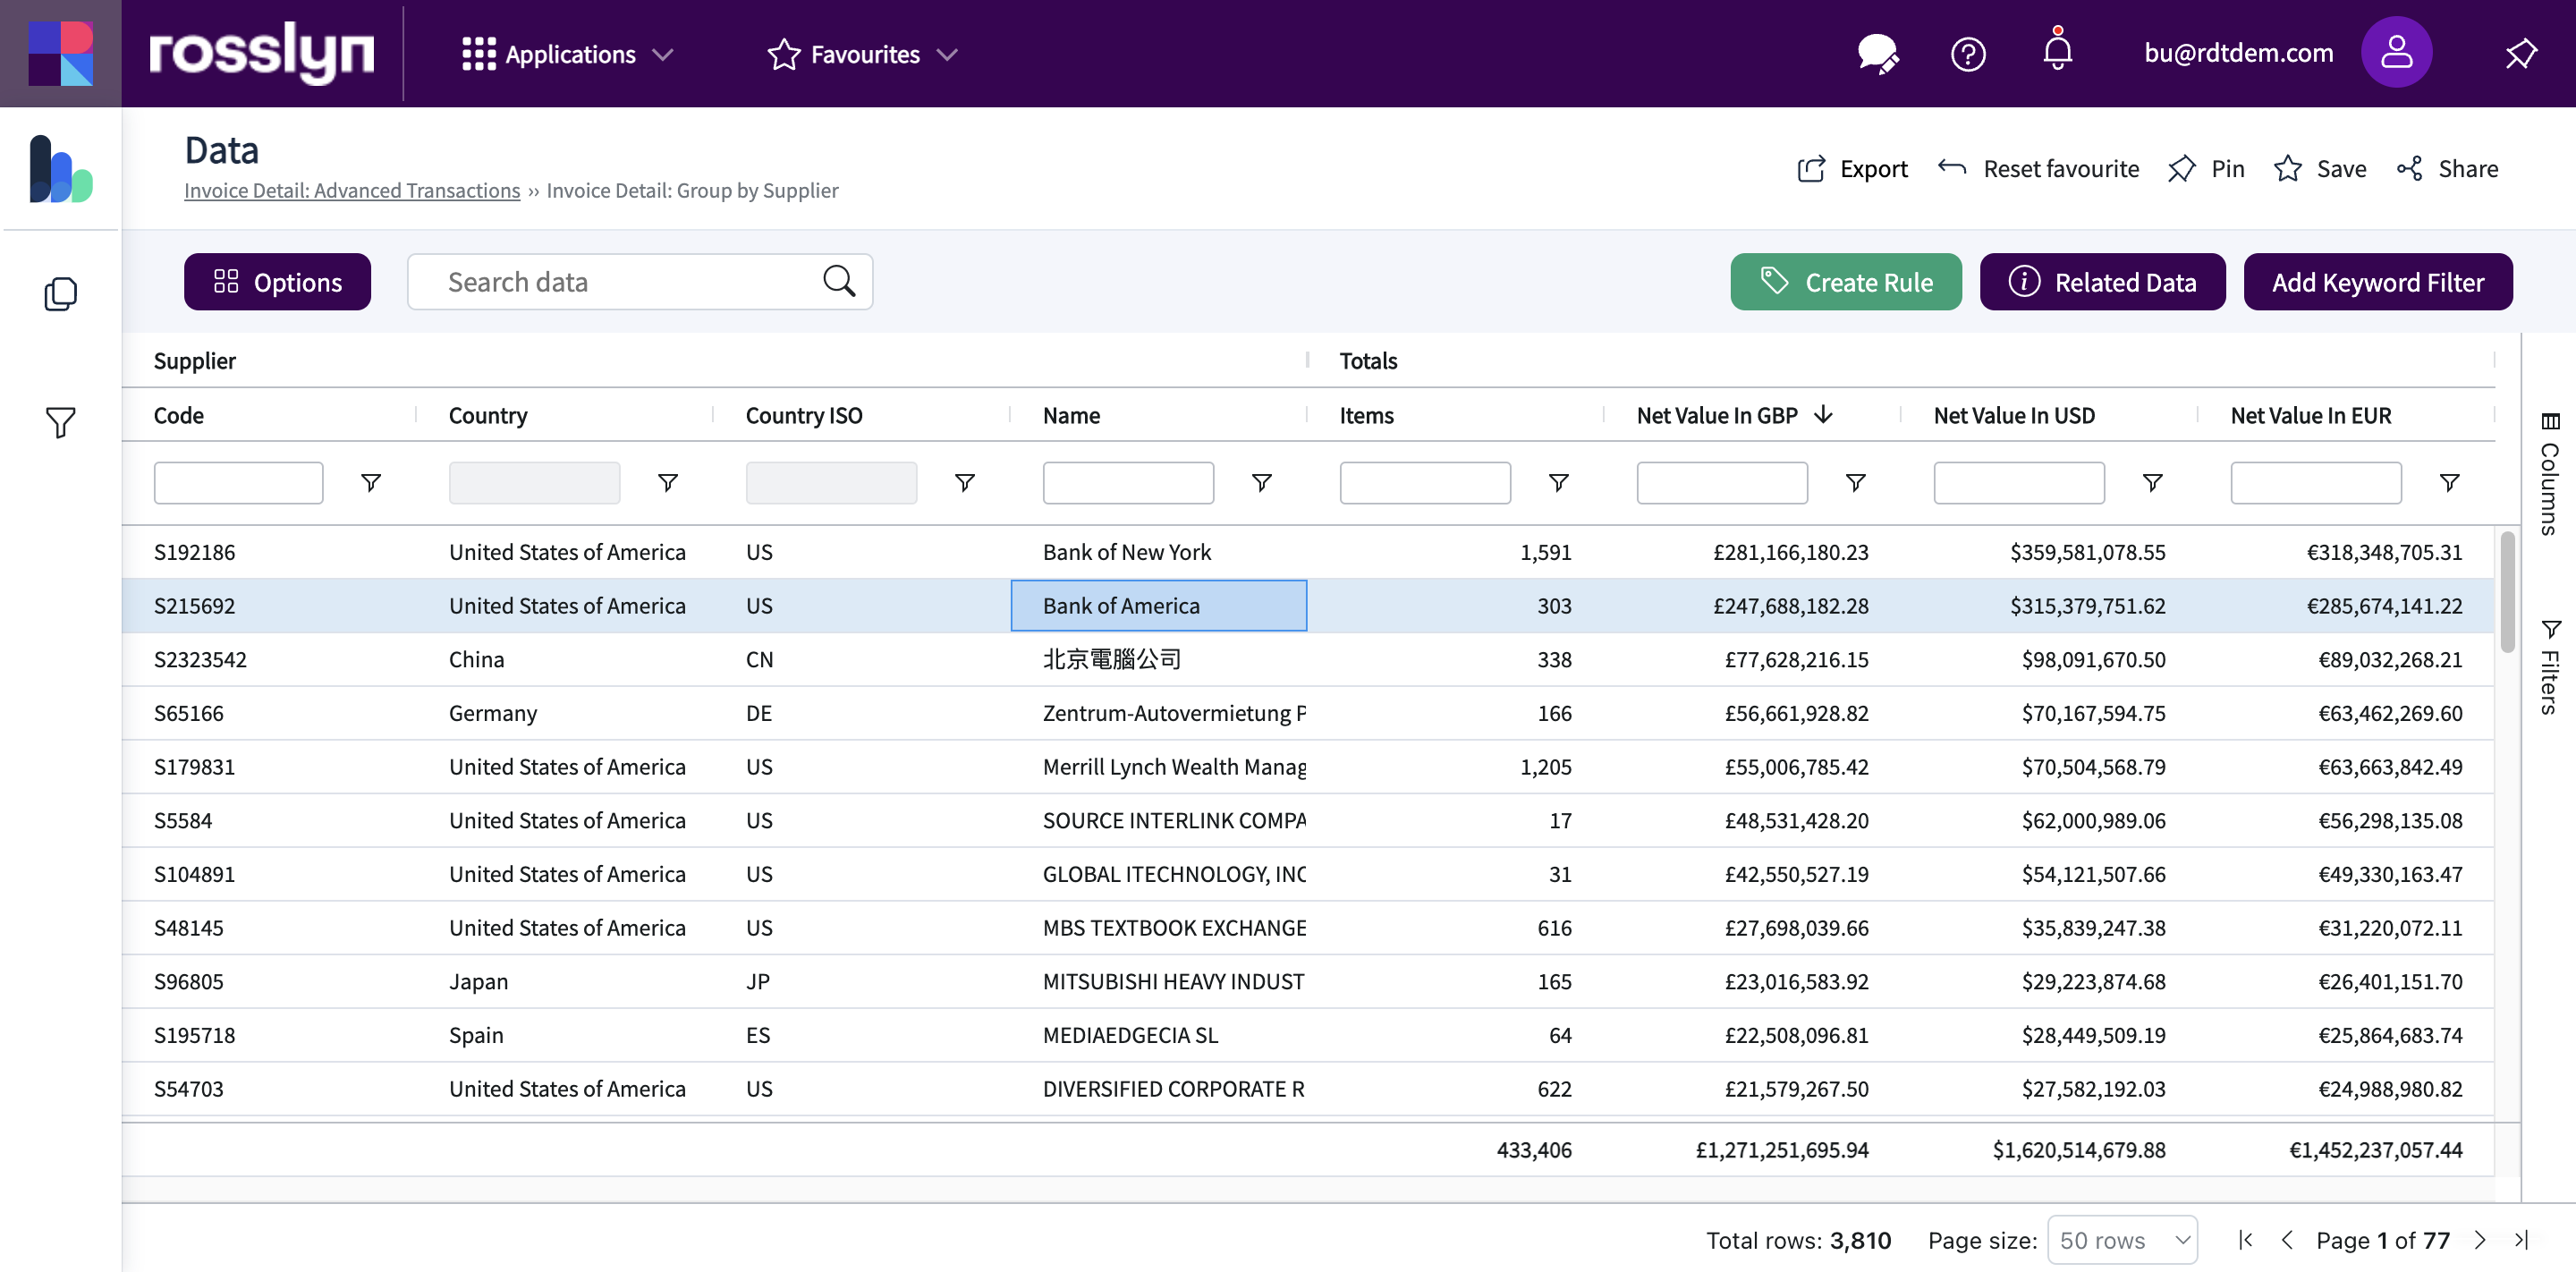The width and height of the screenshot is (2576, 1272).
Task: Open filter funnel for Net Value In EUR
Action: pyautogui.click(x=2450, y=483)
